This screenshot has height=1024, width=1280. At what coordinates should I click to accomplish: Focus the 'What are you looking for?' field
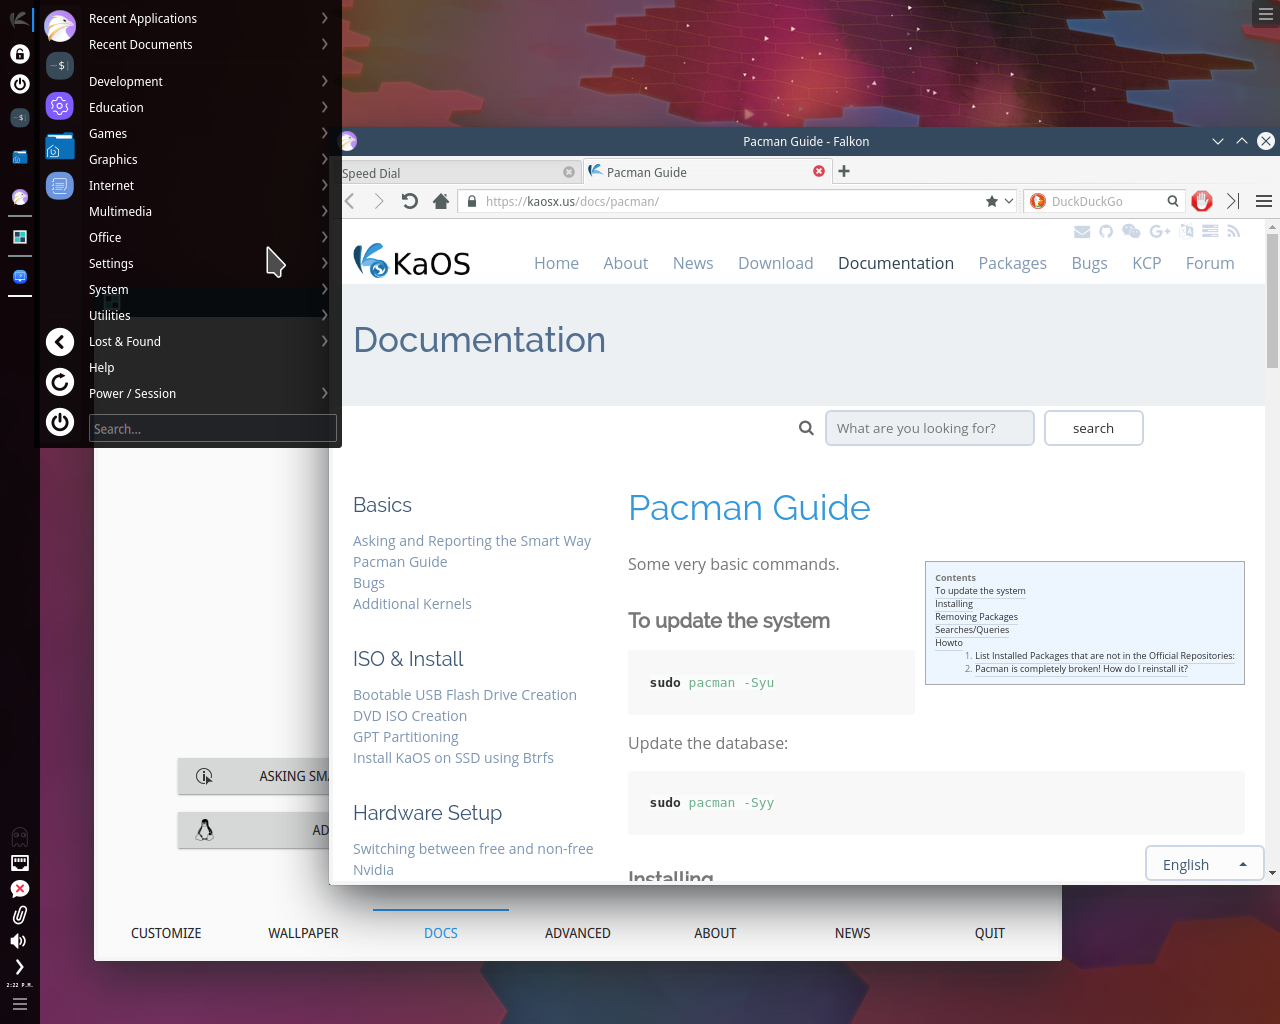tap(929, 428)
